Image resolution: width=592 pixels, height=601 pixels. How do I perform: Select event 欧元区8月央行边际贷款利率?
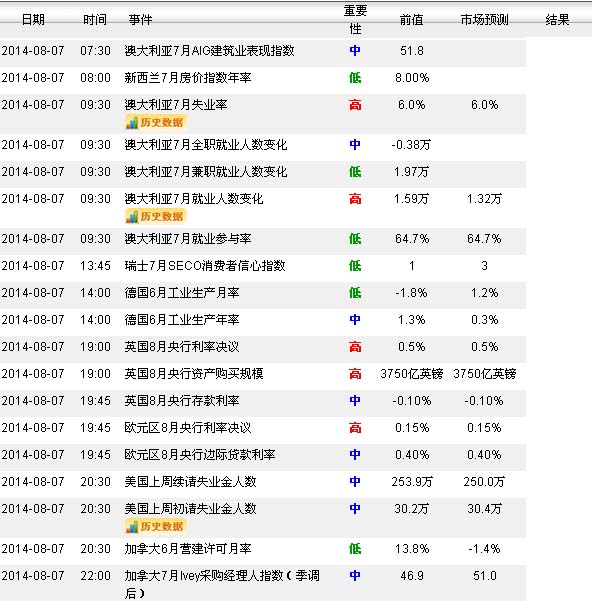pos(200,455)
